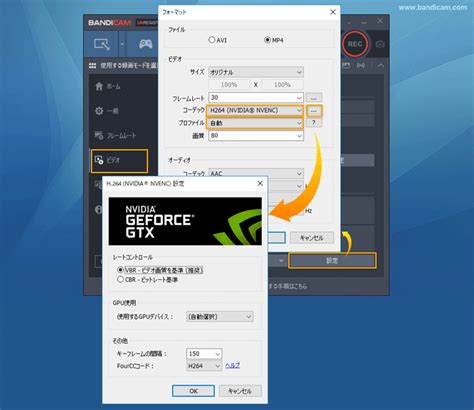
Task: Click the ... button beside video codec dropdown
Action: tap(314, 111)
